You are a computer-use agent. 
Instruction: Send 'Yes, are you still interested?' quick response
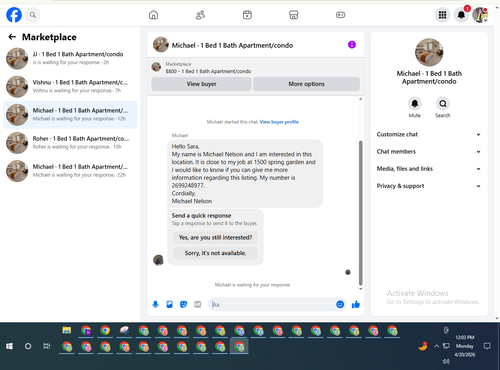[215, 238]
